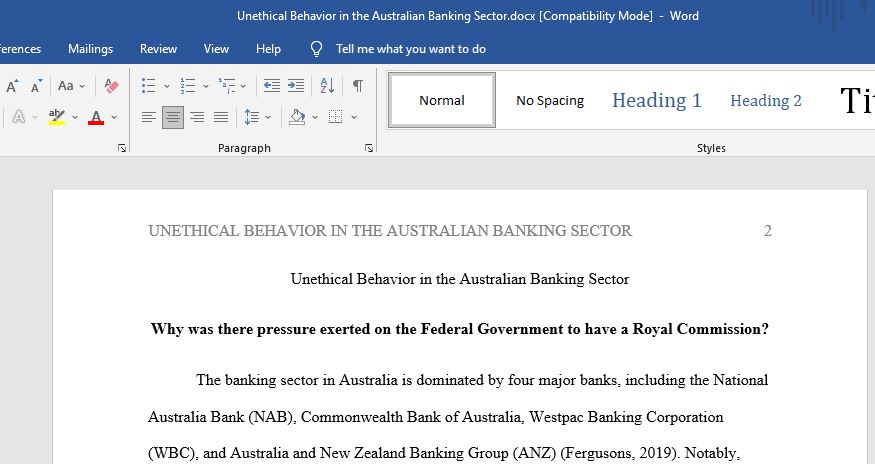Apply paragraph shading paint bucket
Screen dimensions: 875x464
[x=297, y=117]
